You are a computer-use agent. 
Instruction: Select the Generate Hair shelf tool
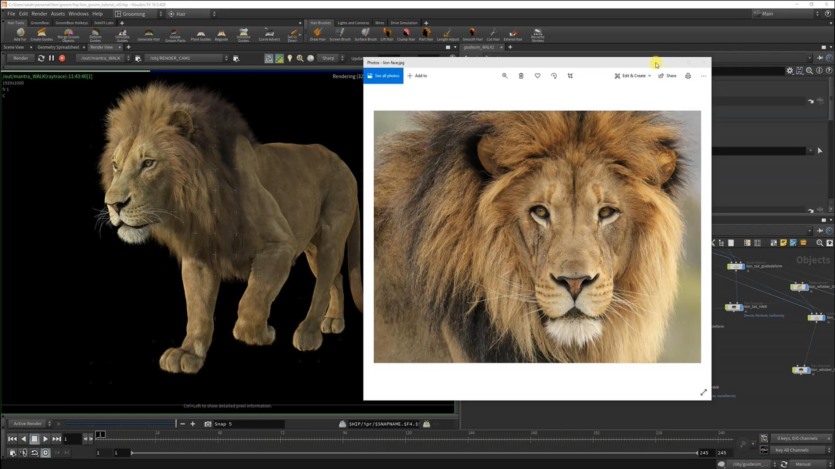[x=149, y=35]
